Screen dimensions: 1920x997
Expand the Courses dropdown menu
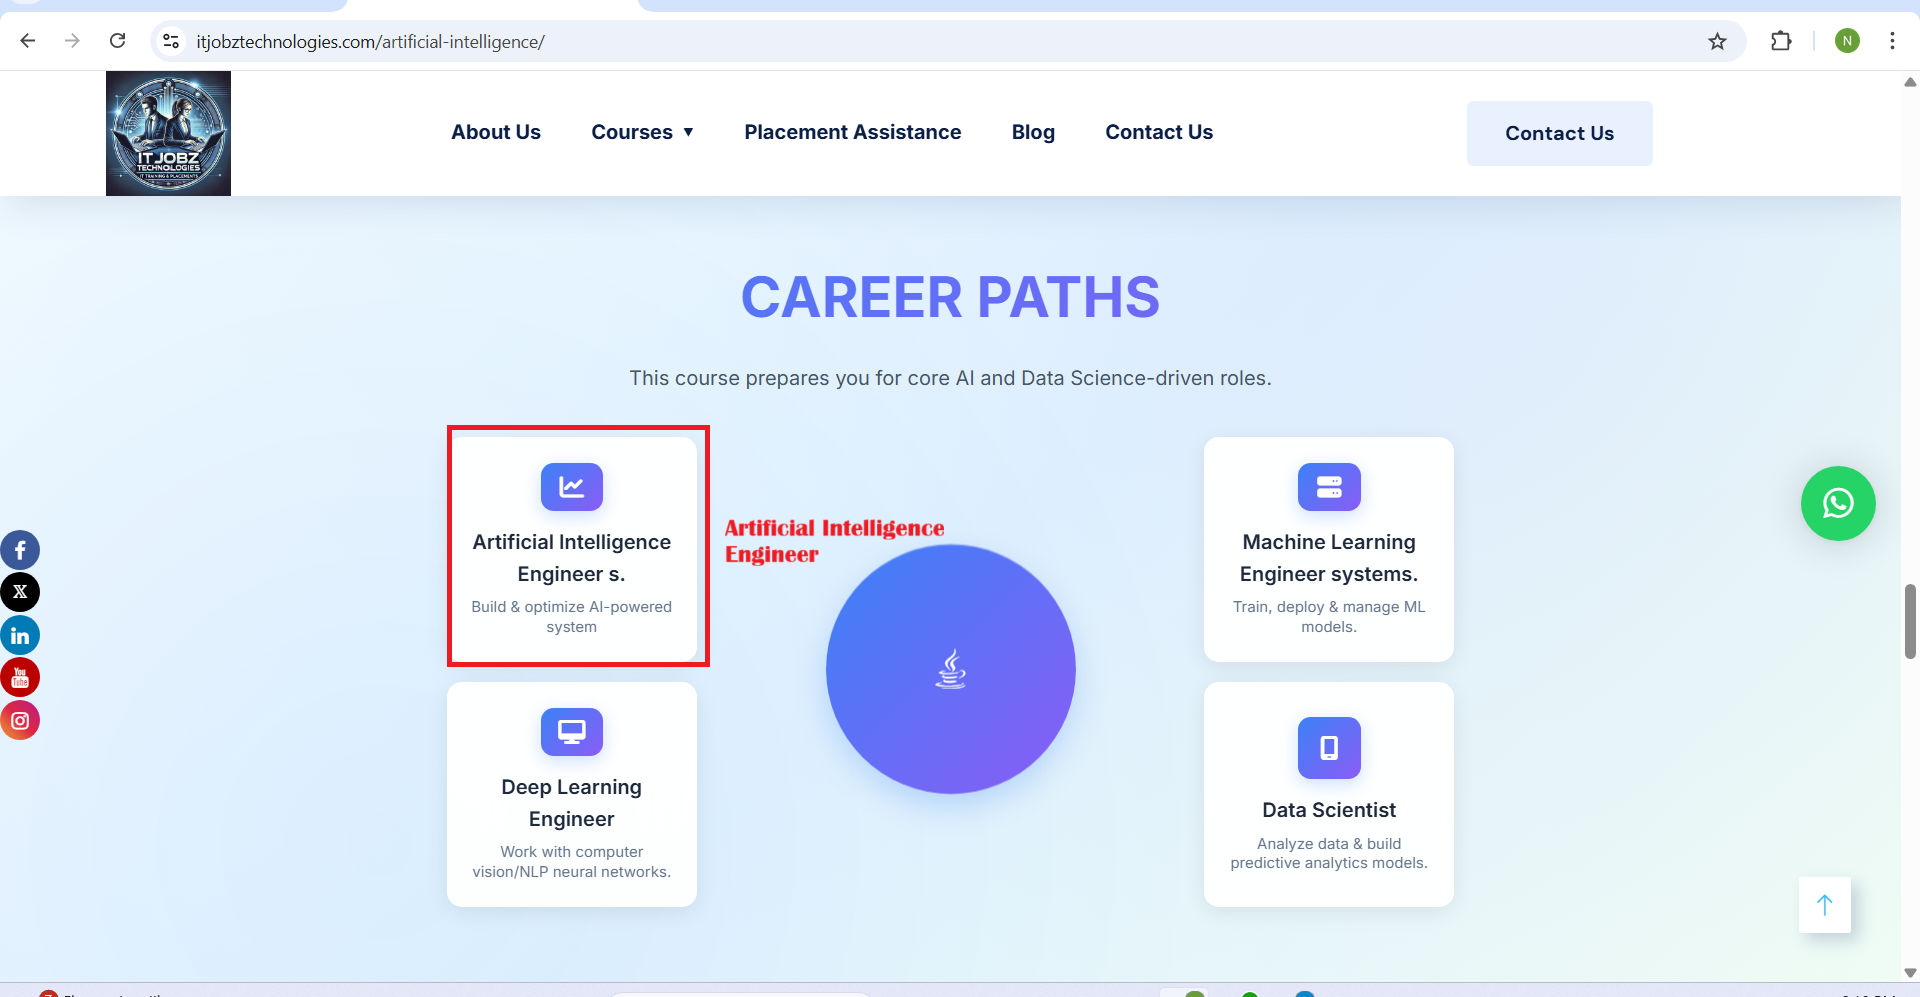coord(642,132)
